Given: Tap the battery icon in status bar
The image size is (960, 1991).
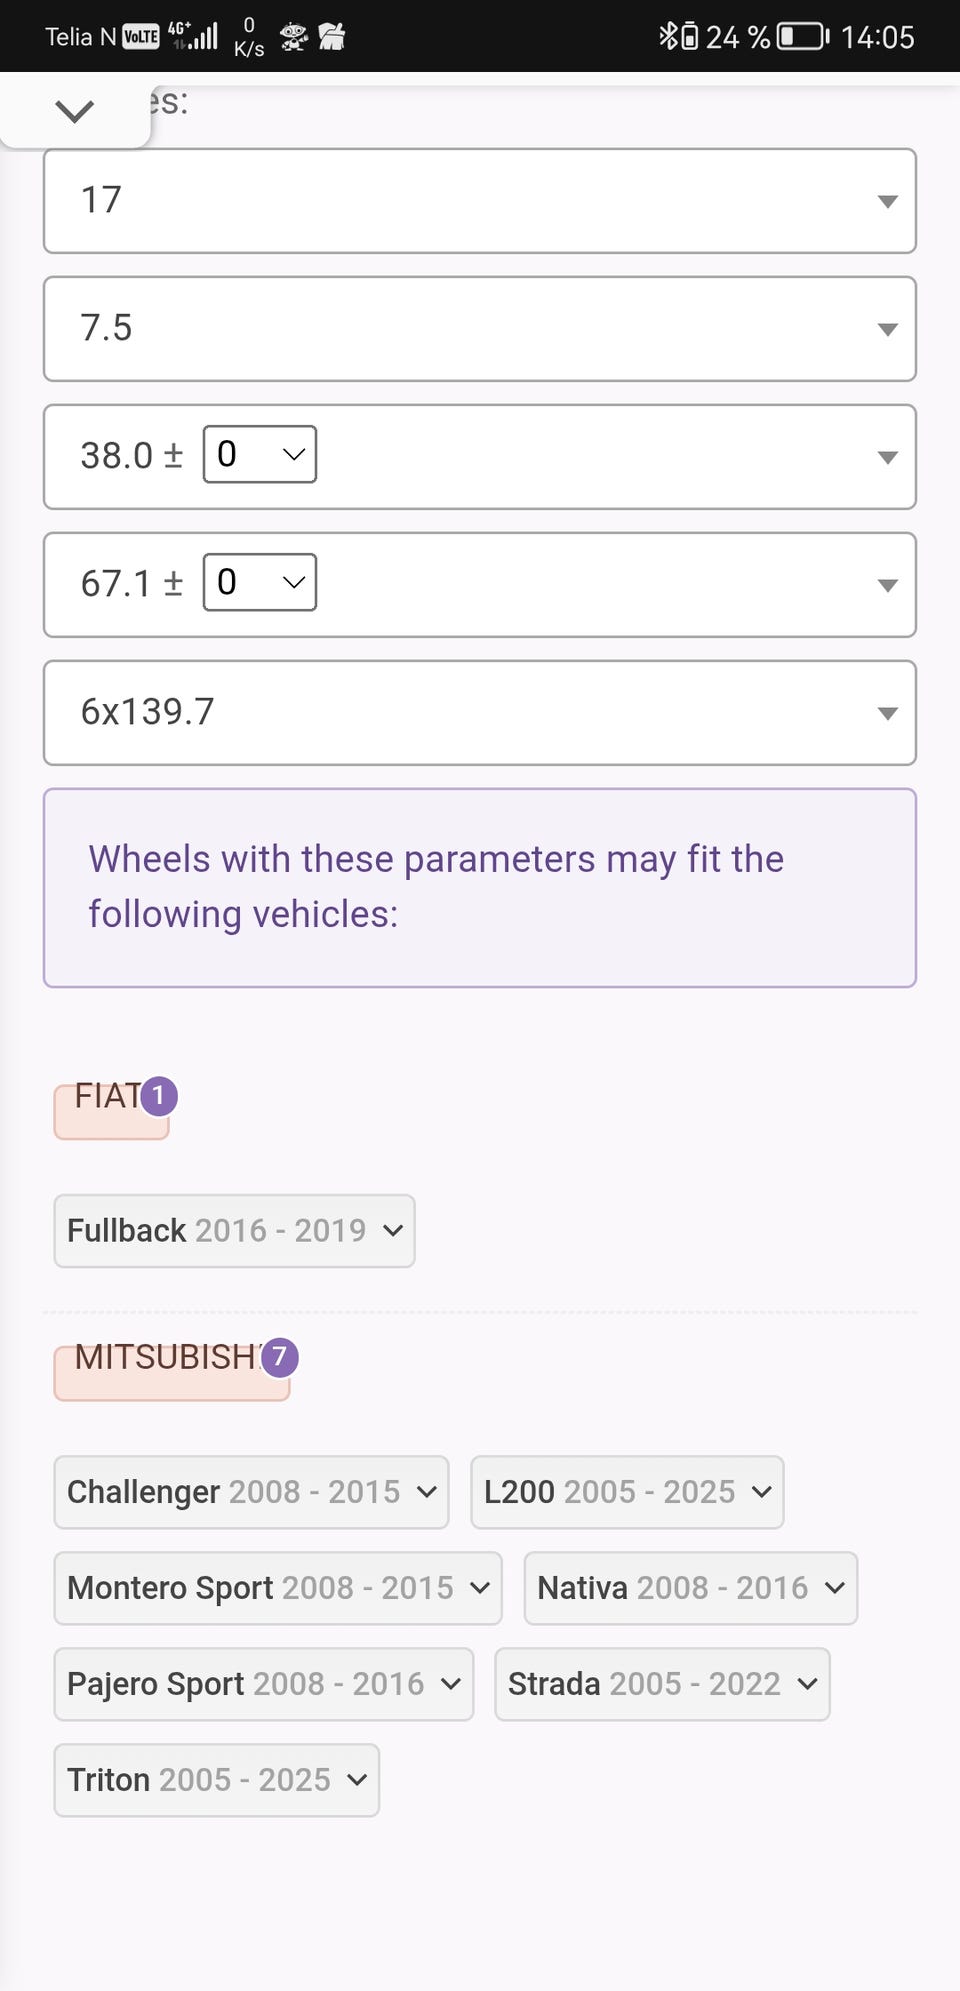Looking at the screenshot, I should pyautogui.click(x=804, y=37).
